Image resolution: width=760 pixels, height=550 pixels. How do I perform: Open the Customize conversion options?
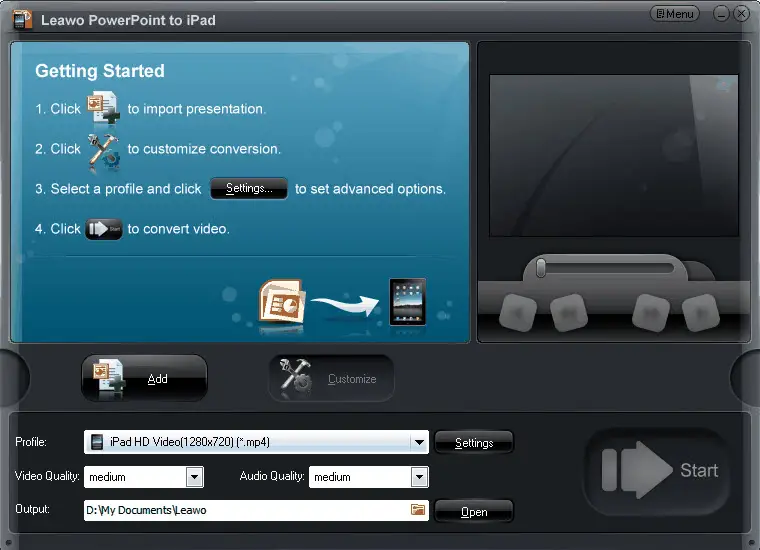[x=332, y=378]
